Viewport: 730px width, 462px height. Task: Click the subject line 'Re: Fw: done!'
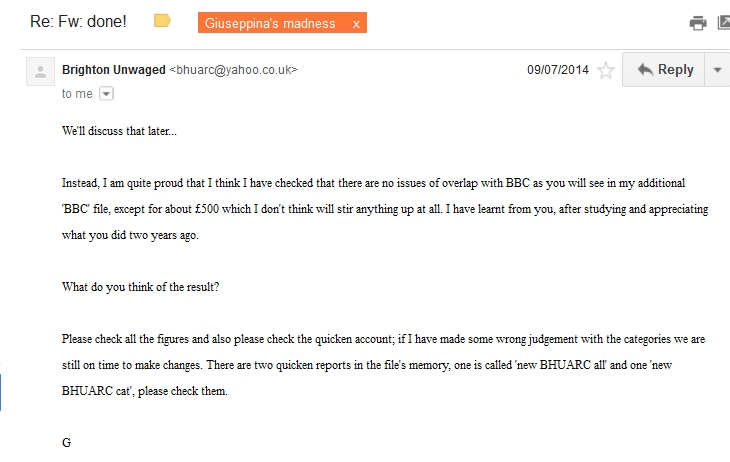77,21
